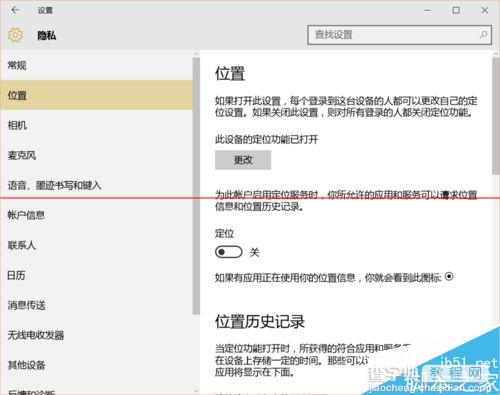Go to 麦克风 settings

(96, 155)
